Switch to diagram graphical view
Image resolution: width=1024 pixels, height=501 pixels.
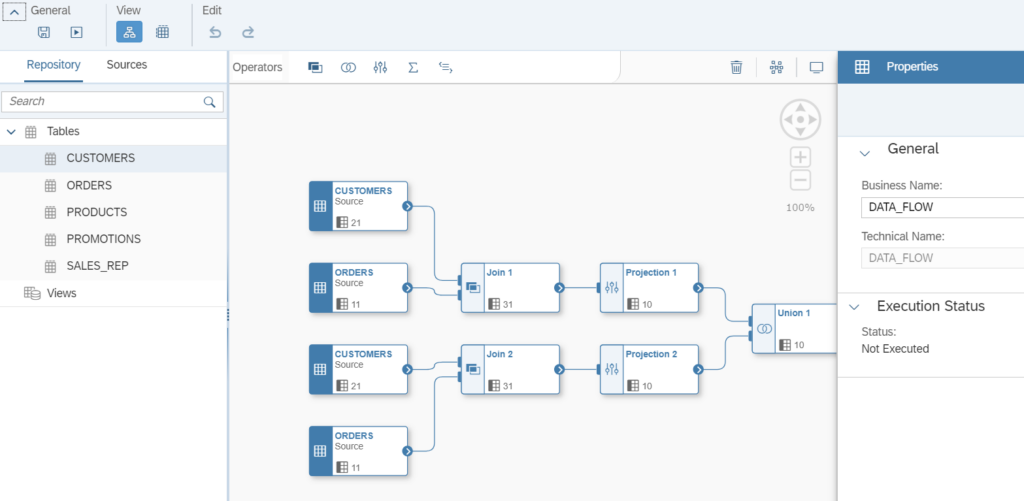129,32
